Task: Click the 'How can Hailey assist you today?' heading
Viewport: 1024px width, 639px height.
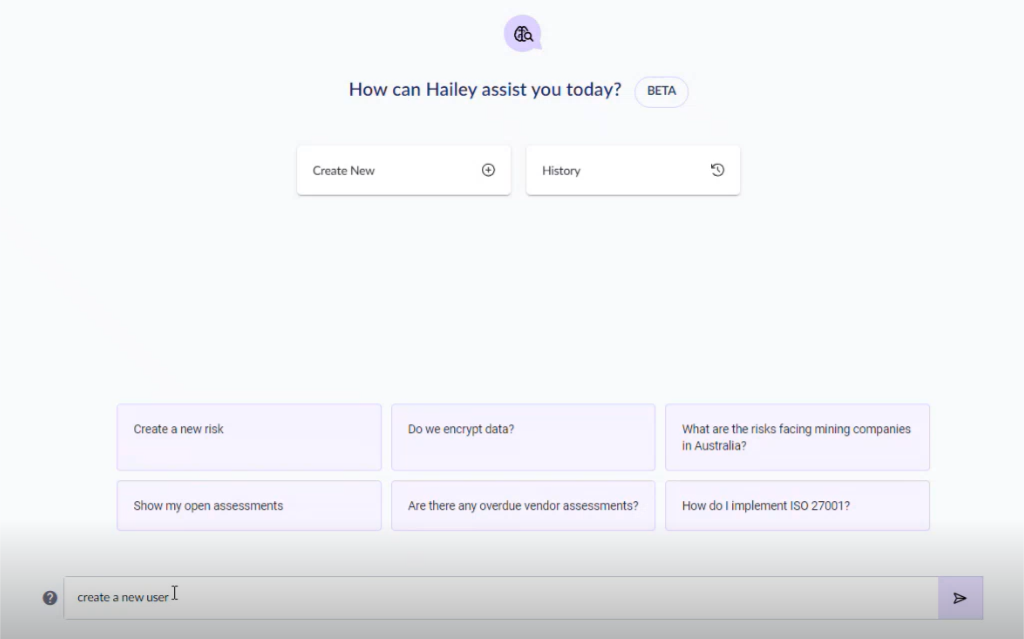Action: click(x=484, y=90)
